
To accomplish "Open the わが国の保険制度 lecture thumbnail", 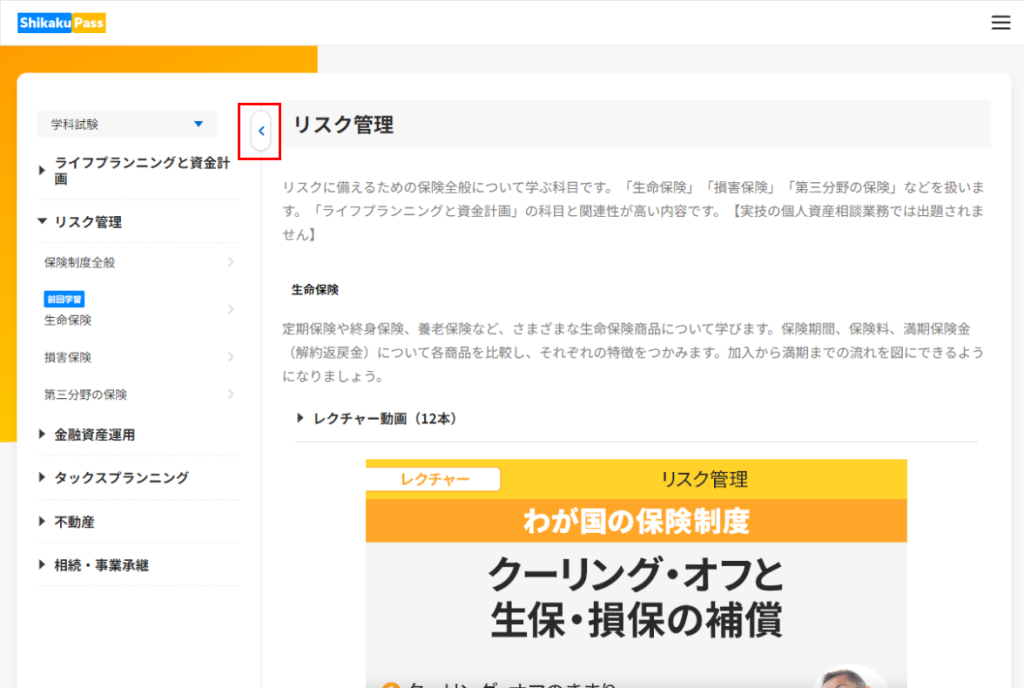I will pyautogui.click(x=636, y=574).
